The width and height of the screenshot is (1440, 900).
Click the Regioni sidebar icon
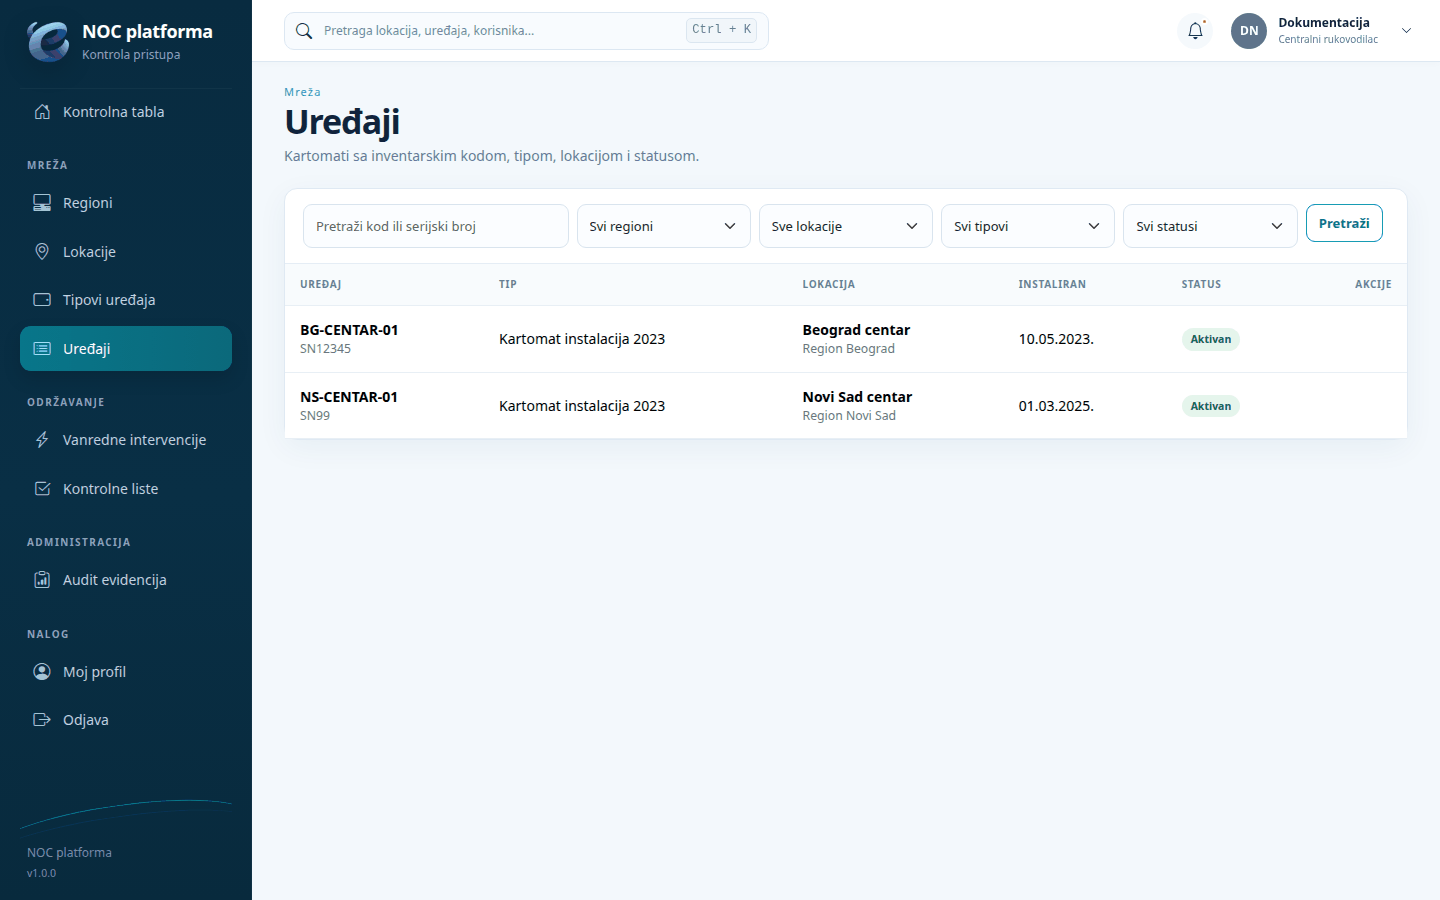tap(42, 203)
